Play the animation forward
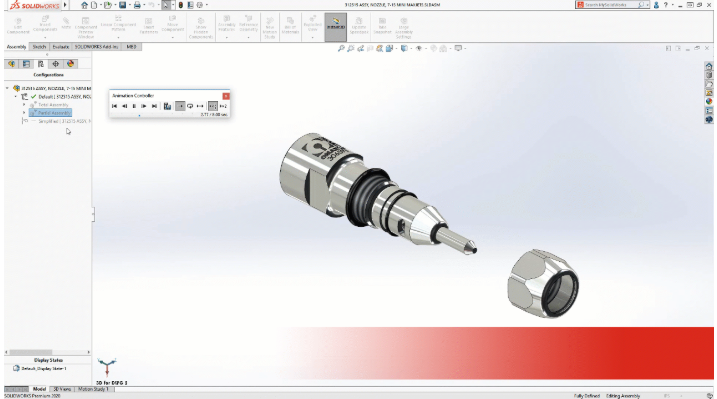Image resolution: width=717 pixels, height=399 pixels. 144,106
